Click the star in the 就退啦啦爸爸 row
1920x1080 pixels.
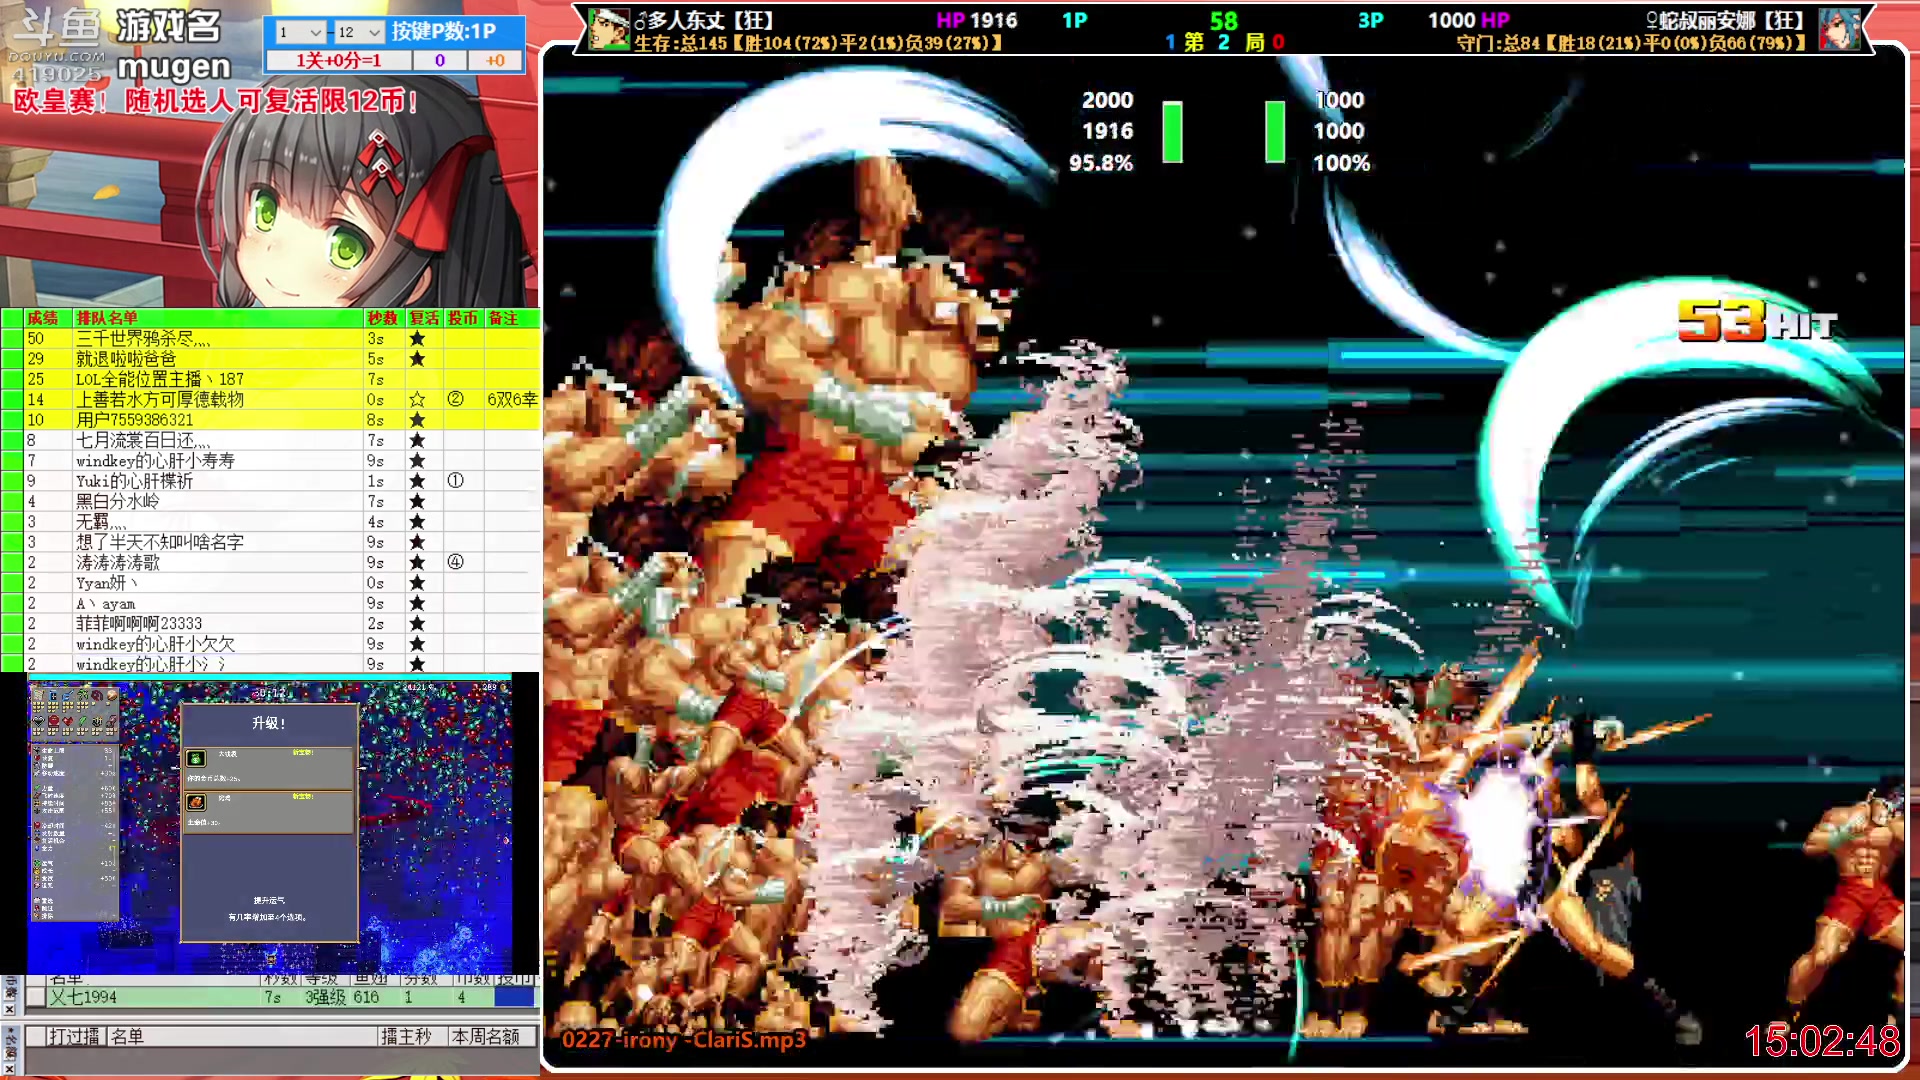coord(417,359)
